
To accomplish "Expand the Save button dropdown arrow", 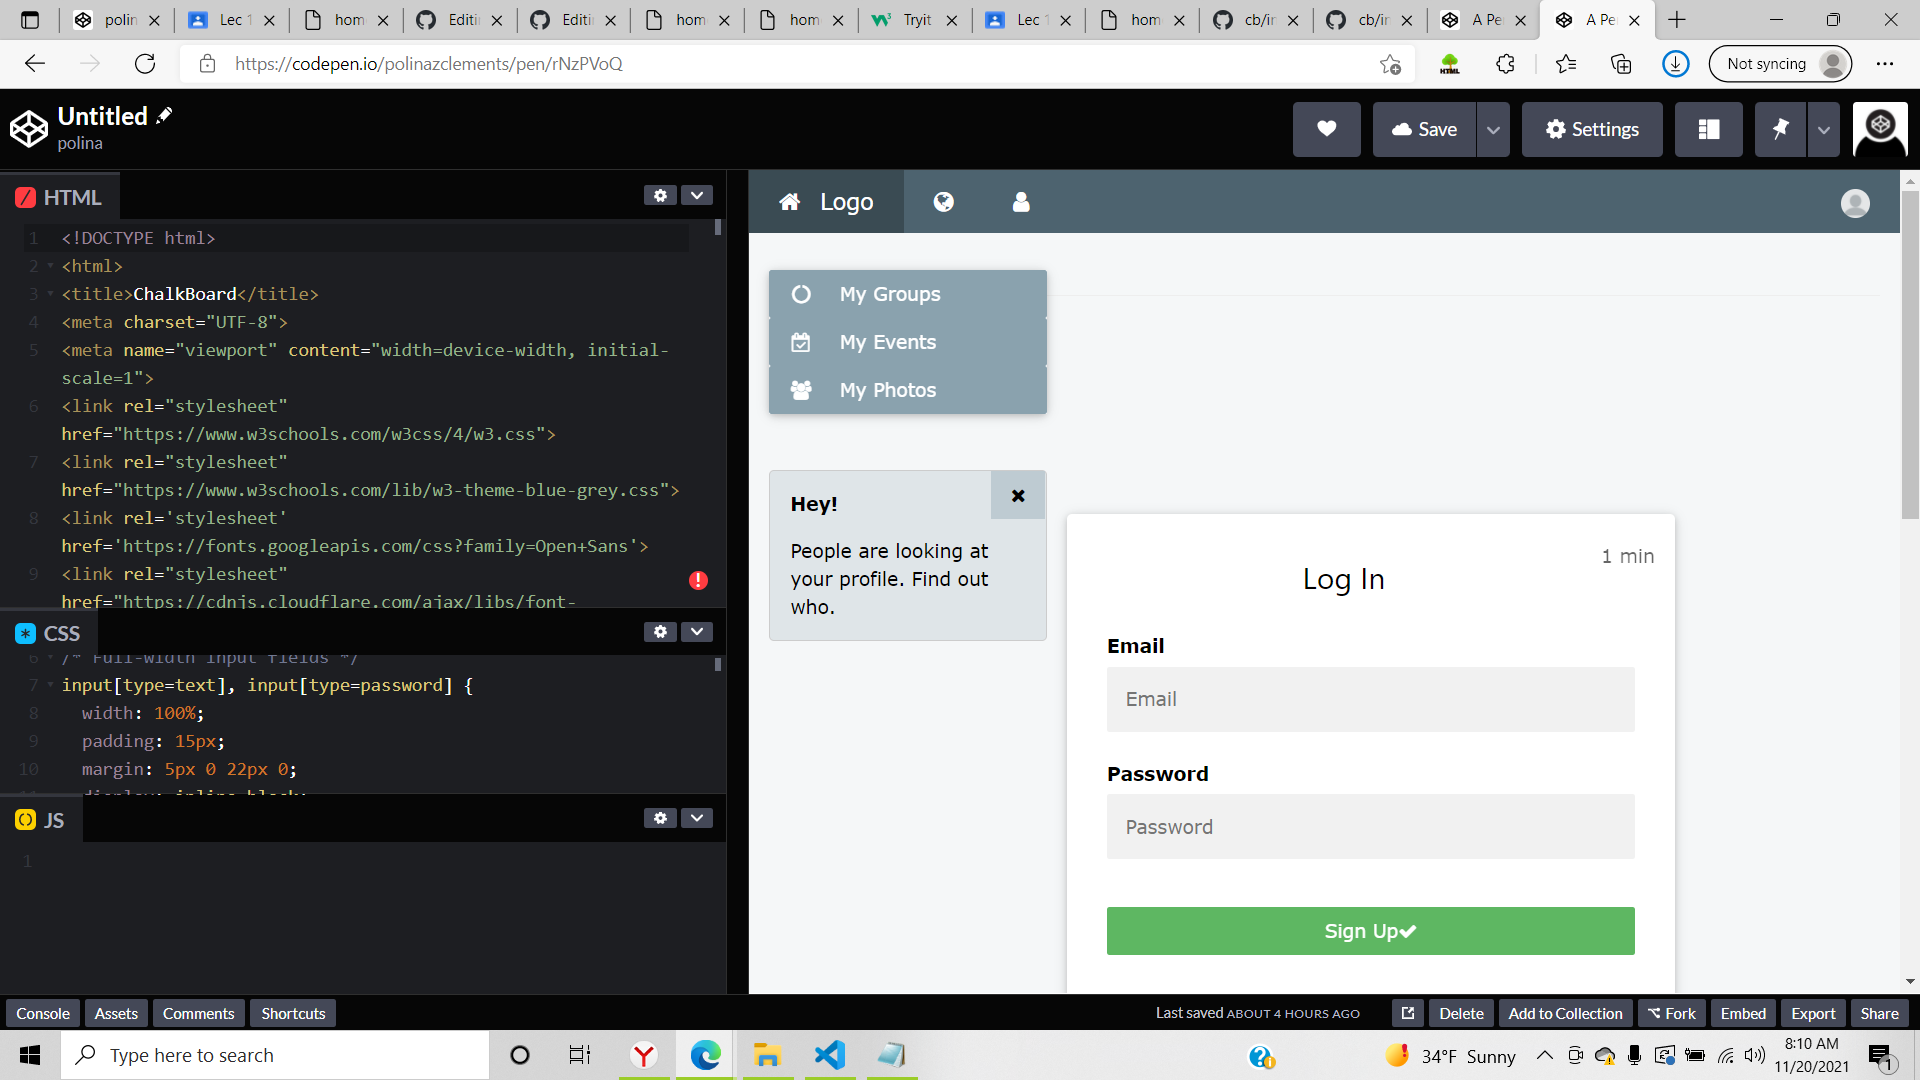I will pos(1493,129).
